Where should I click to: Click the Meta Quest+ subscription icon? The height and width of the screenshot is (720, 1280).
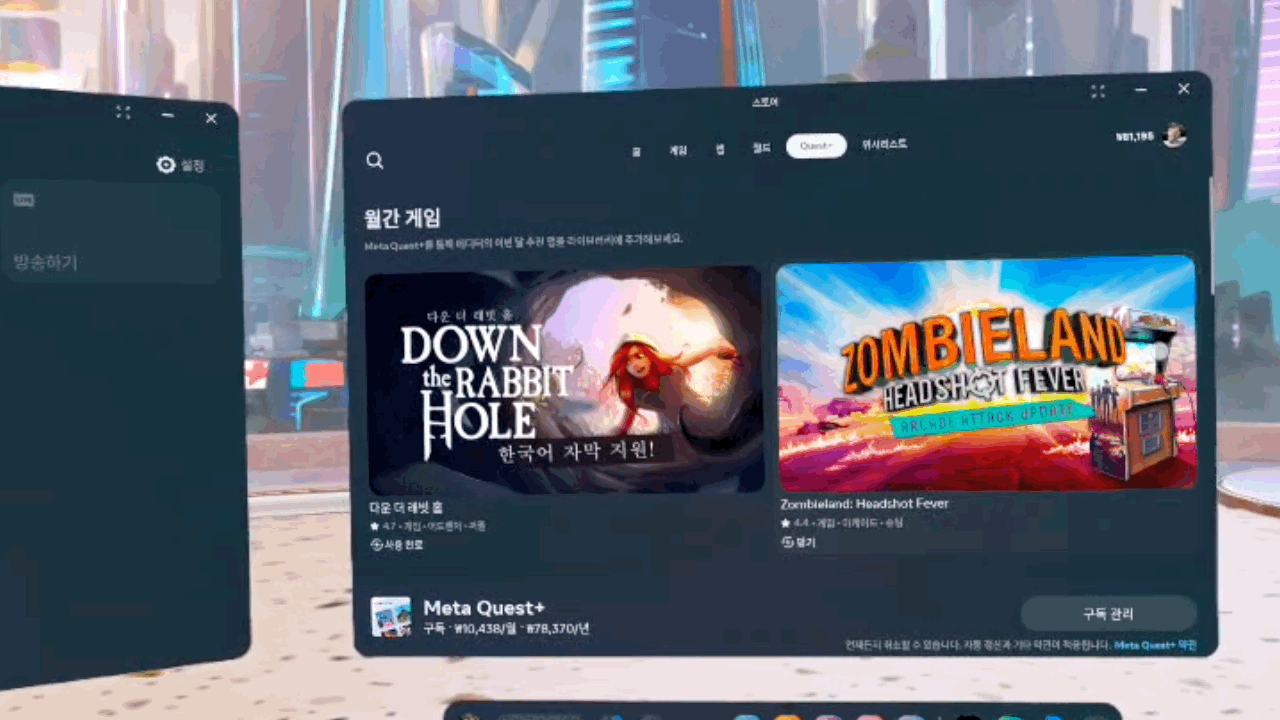(x=391, y=617)
